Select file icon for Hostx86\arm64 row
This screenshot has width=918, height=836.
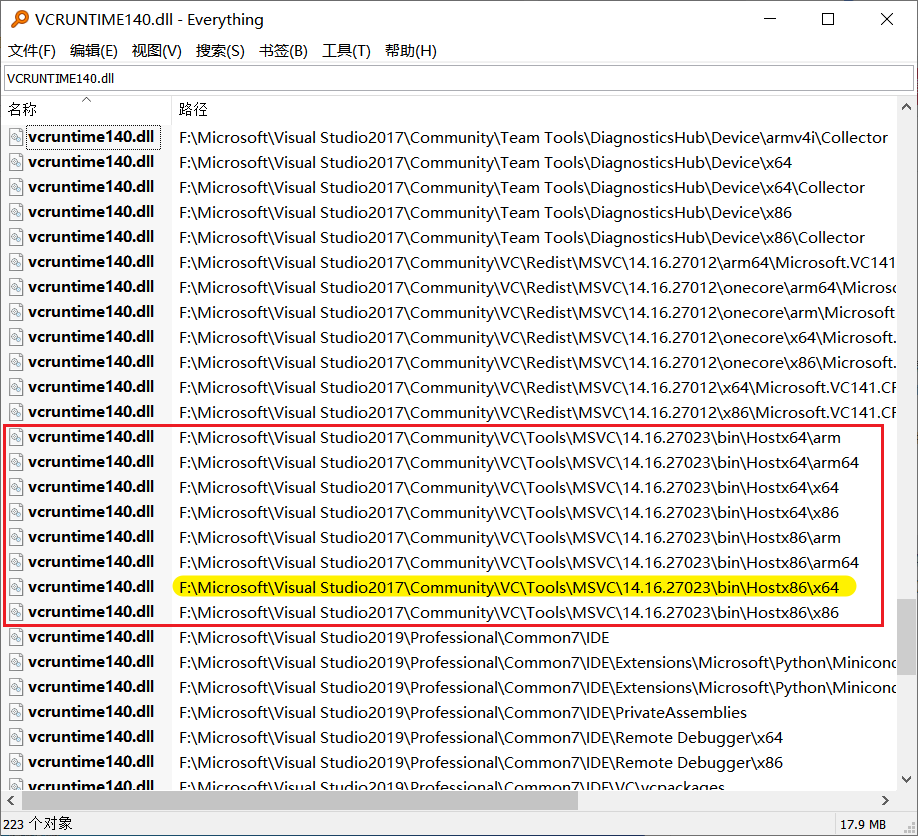(x=16, y=563)
